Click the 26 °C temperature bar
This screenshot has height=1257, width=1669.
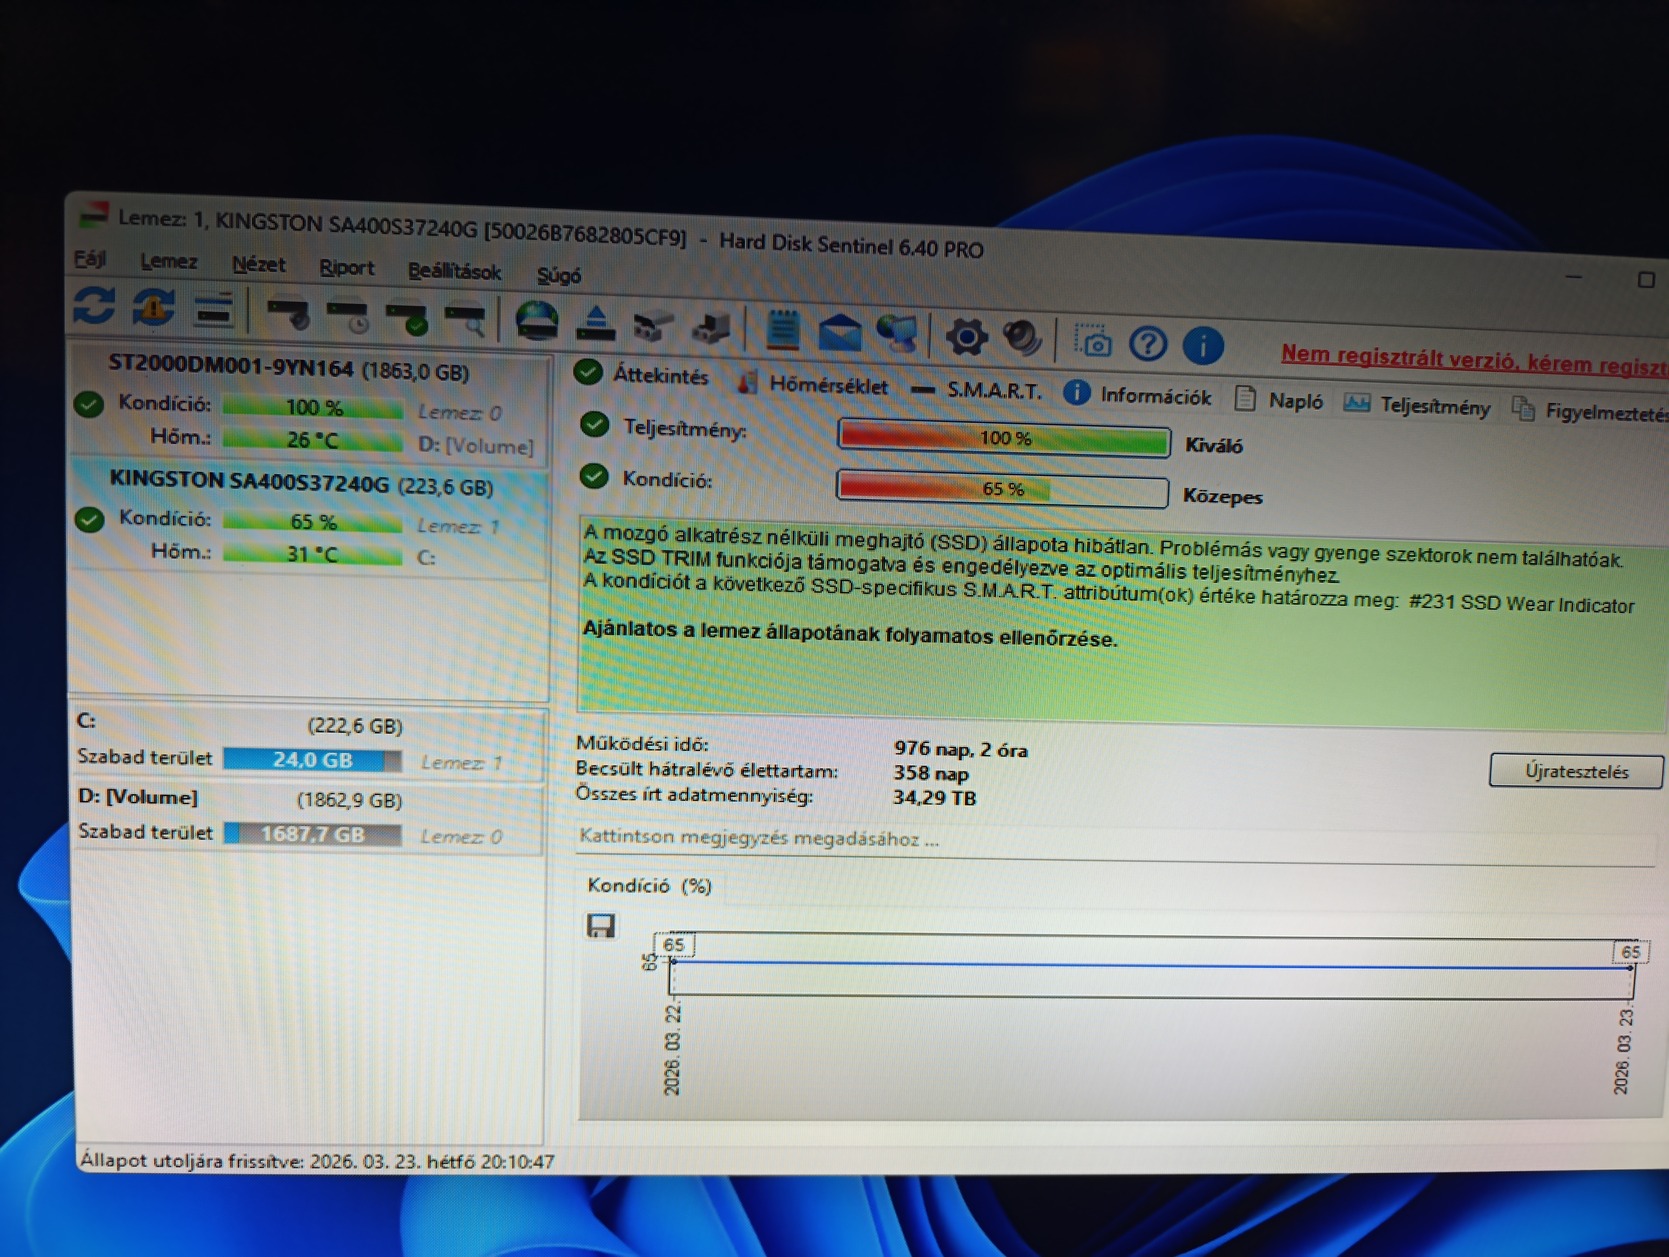[x=313, y=439]
